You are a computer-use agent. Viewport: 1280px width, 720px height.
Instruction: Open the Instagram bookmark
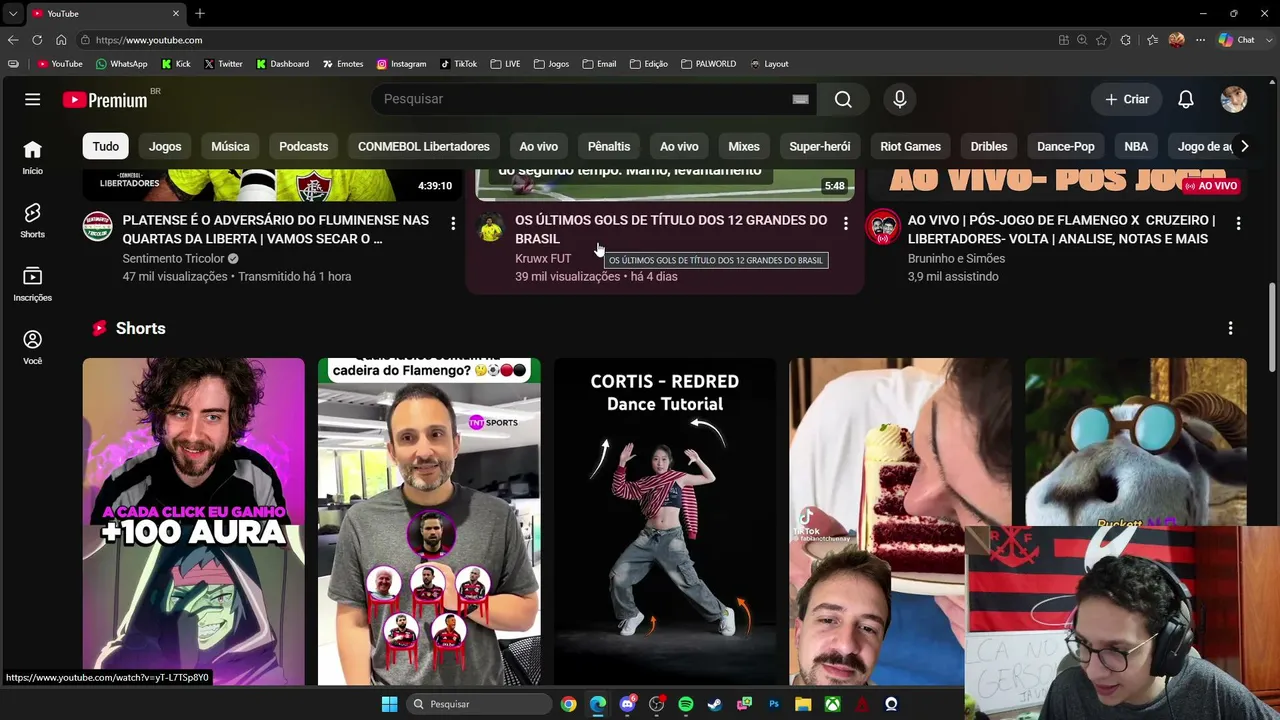(x=402, y=64)
